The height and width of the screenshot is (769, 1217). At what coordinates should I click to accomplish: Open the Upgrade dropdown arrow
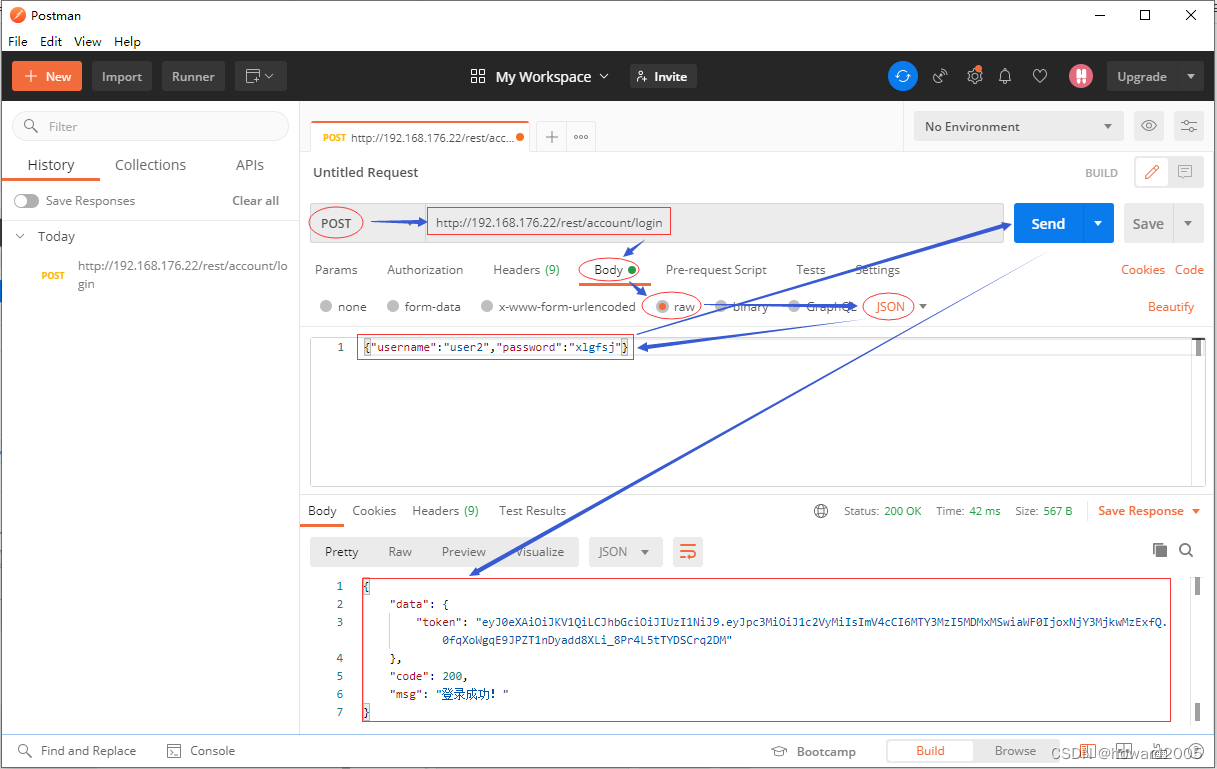click(x=1190, y=76)
